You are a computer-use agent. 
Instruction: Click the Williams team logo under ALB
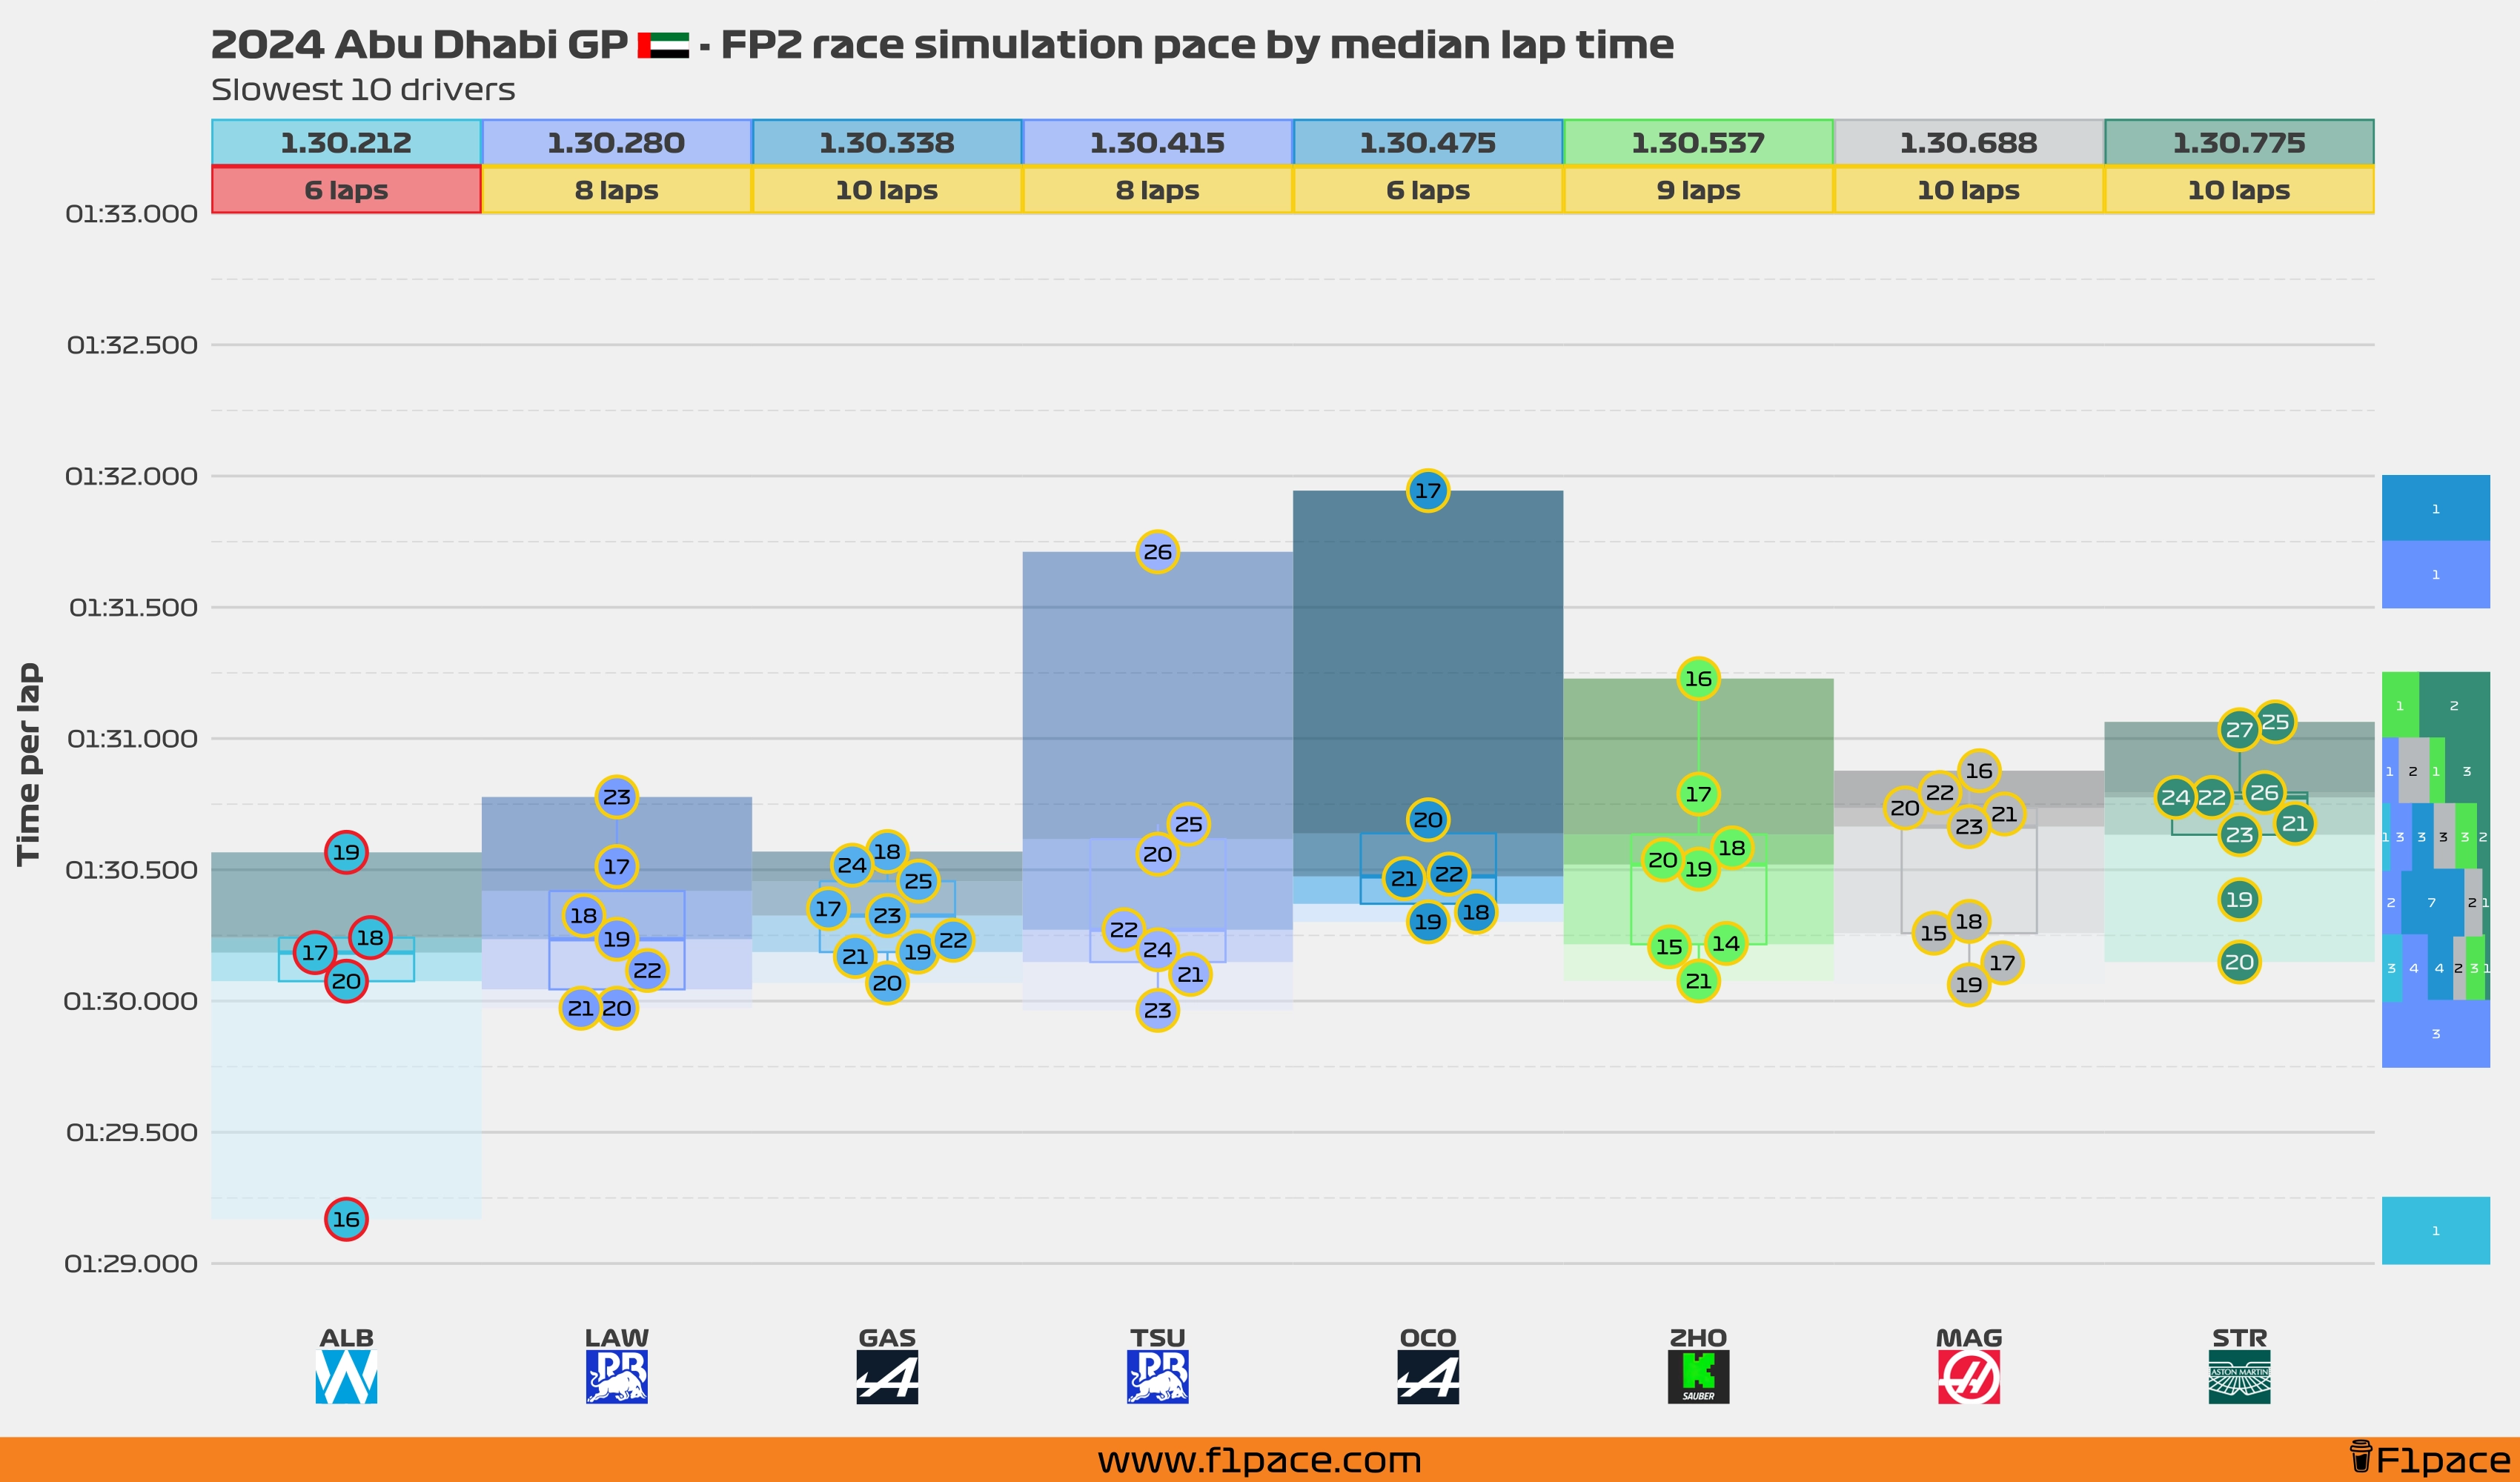coord(346,1377)
